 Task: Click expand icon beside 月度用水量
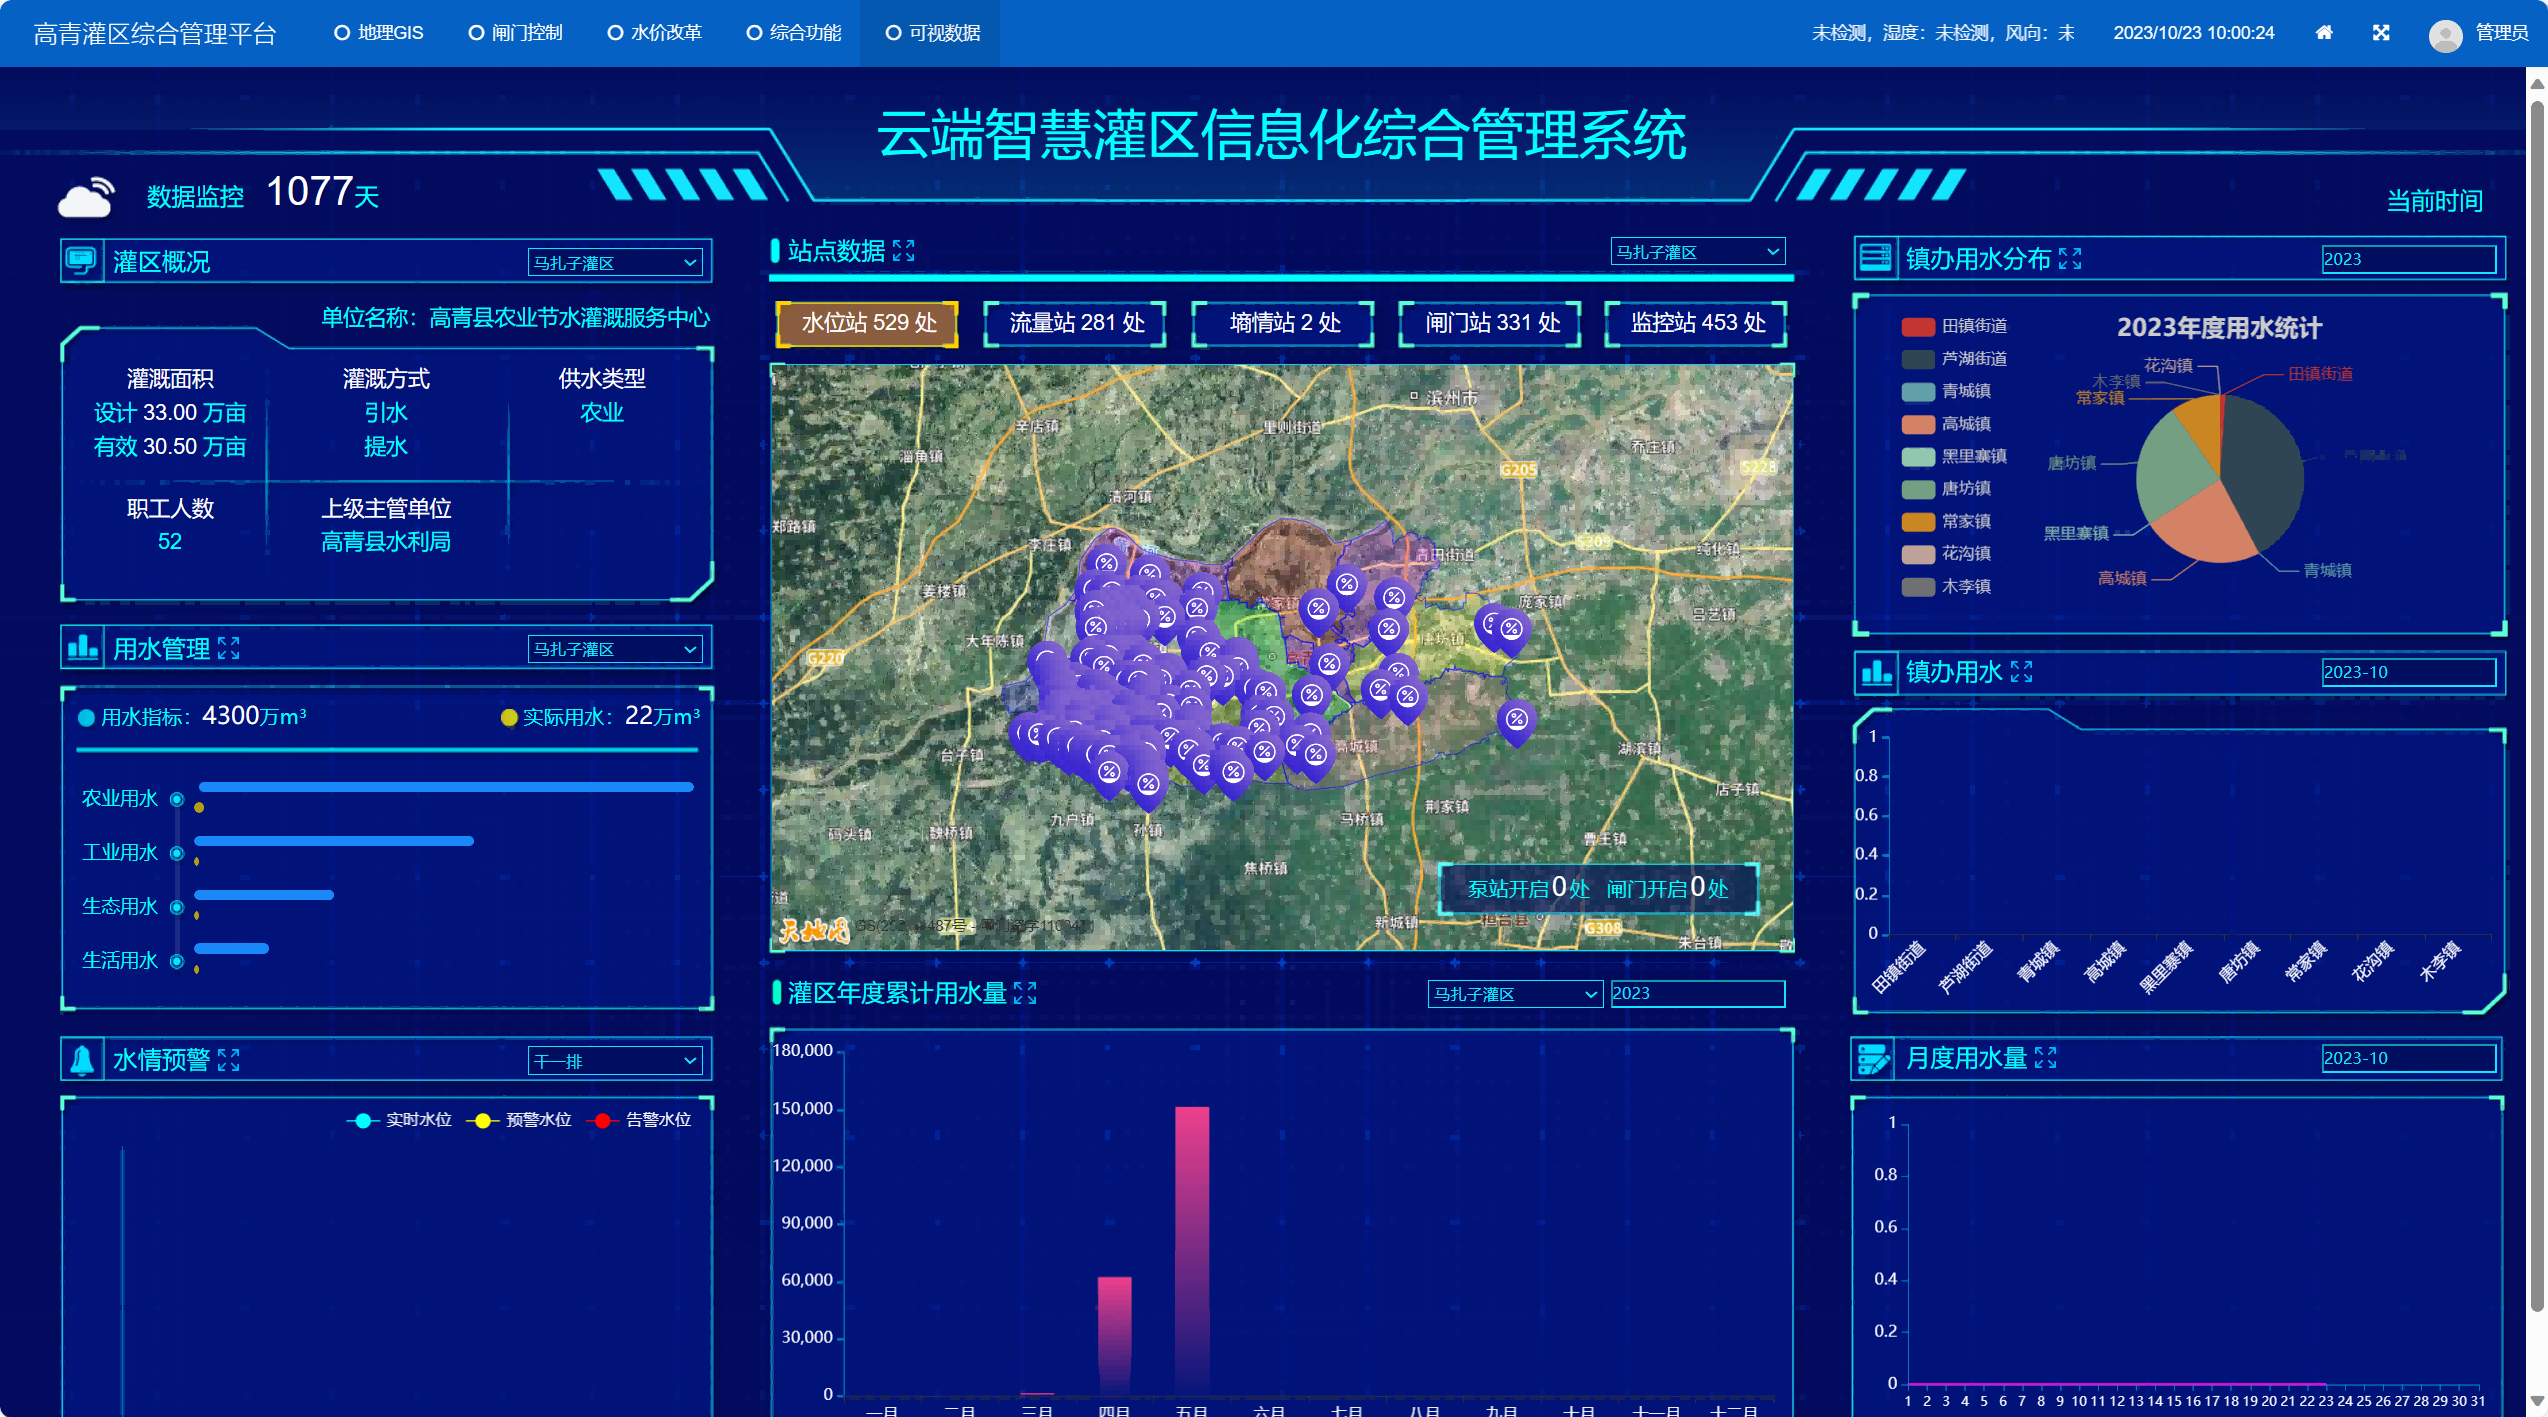click(x=2046, y=1058)
